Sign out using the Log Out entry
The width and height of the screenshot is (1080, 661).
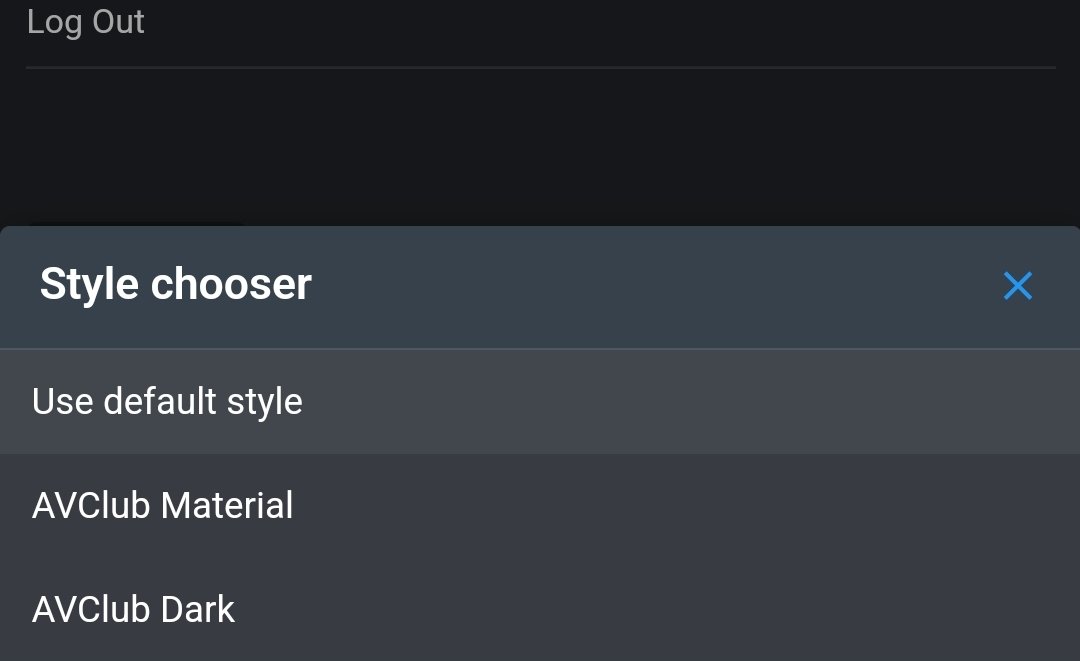(86, 22)
